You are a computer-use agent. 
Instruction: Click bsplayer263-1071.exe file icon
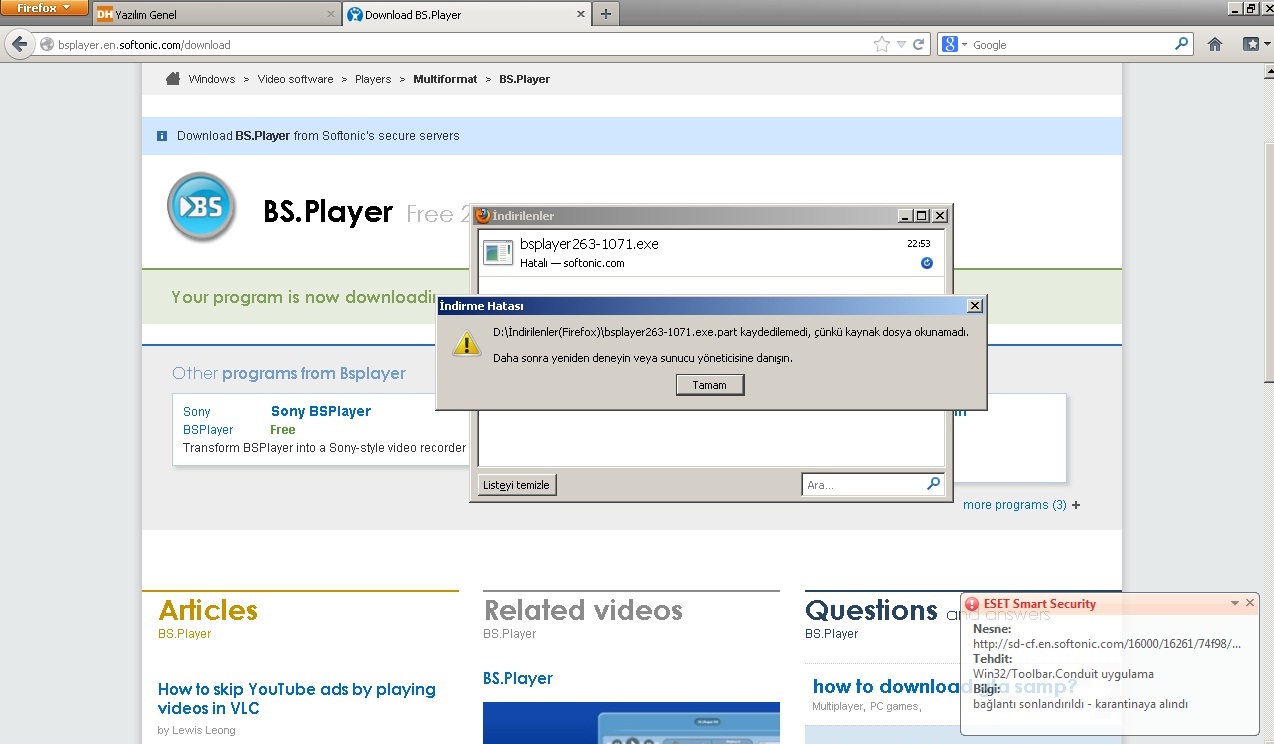(498, 253)
